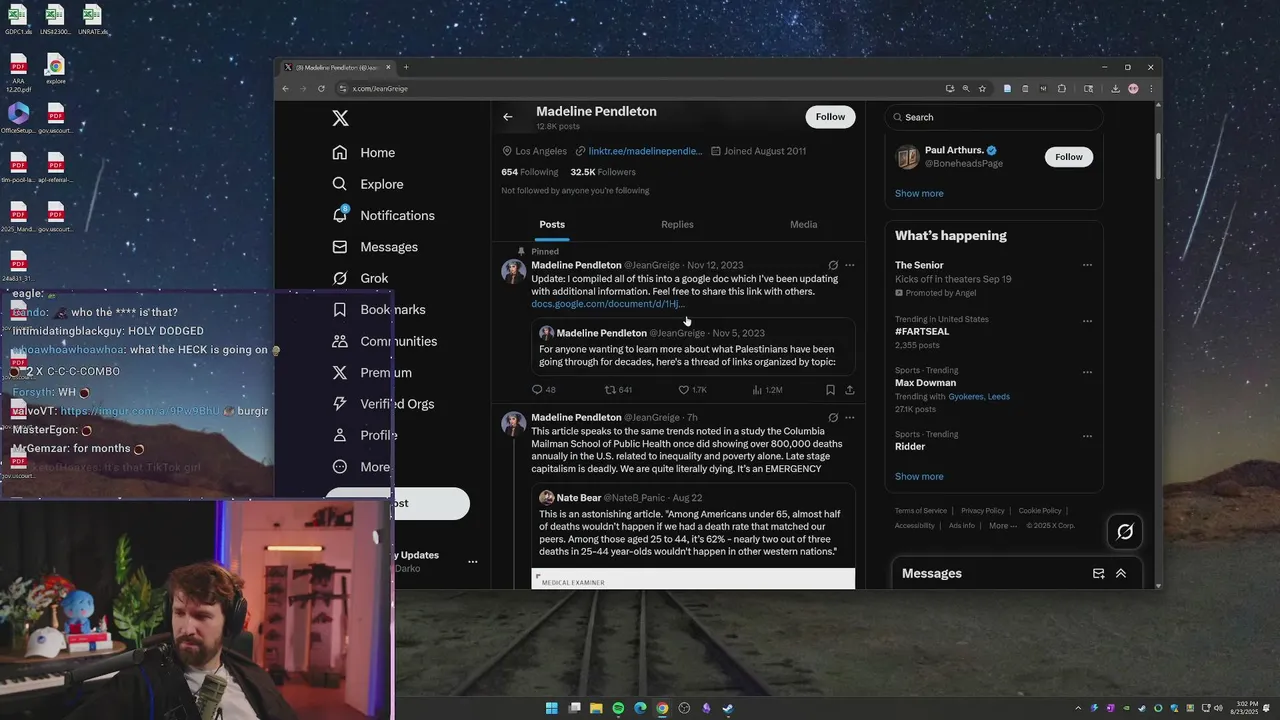
Task: Open more options for #FARTSEAL trend
Action: (1087, 321)
